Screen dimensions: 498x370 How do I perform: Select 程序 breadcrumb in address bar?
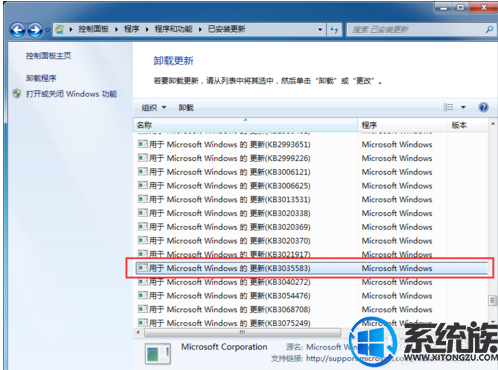coord(131,29)
